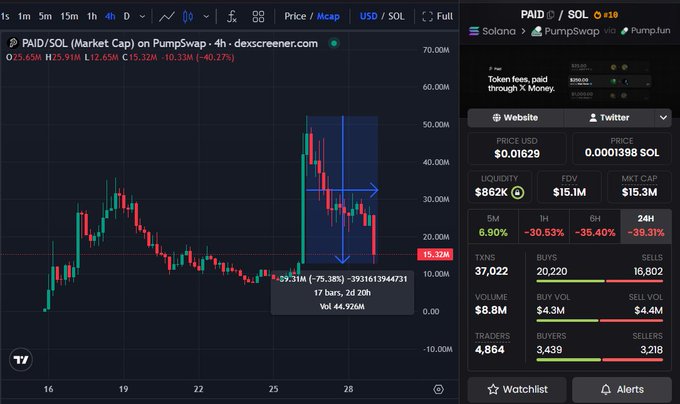Click the PAID token logo in chart legend
This screenshot has height=404, width=680.
click(13, 43)
